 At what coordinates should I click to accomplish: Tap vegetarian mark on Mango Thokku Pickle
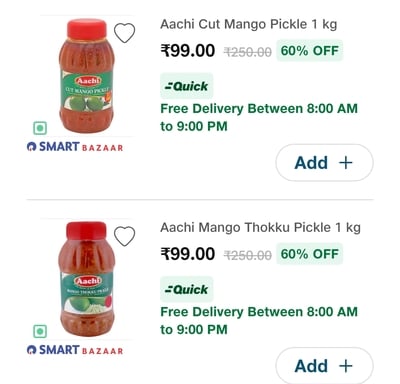[40, 331]
